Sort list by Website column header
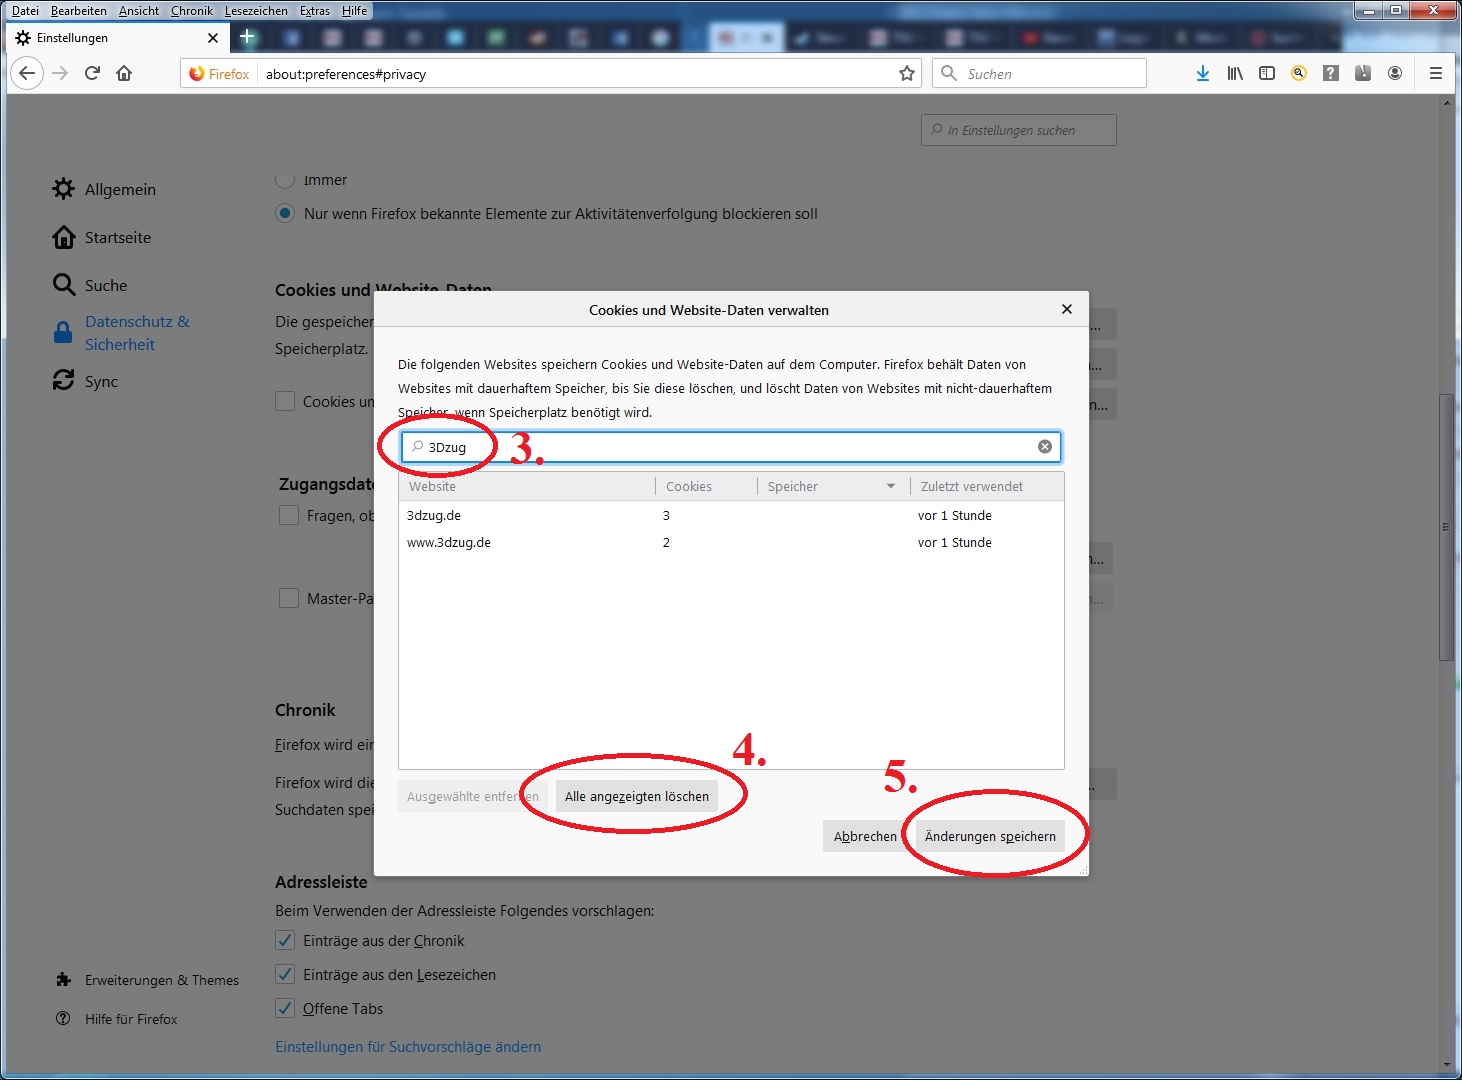Screen dimensions: 1462x1080 pos(527,486)
